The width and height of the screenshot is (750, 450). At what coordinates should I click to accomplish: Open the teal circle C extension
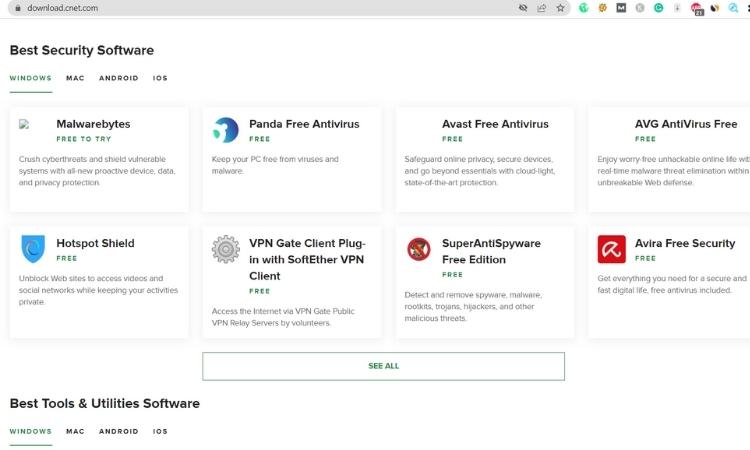(x=659, y=8)
